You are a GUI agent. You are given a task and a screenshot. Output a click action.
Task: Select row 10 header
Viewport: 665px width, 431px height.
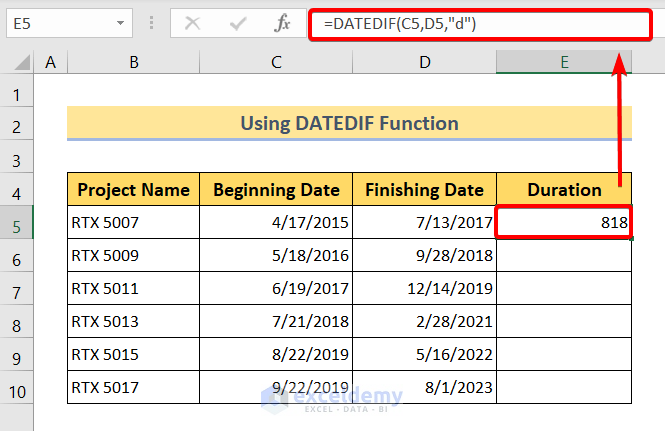coord(17,387)
